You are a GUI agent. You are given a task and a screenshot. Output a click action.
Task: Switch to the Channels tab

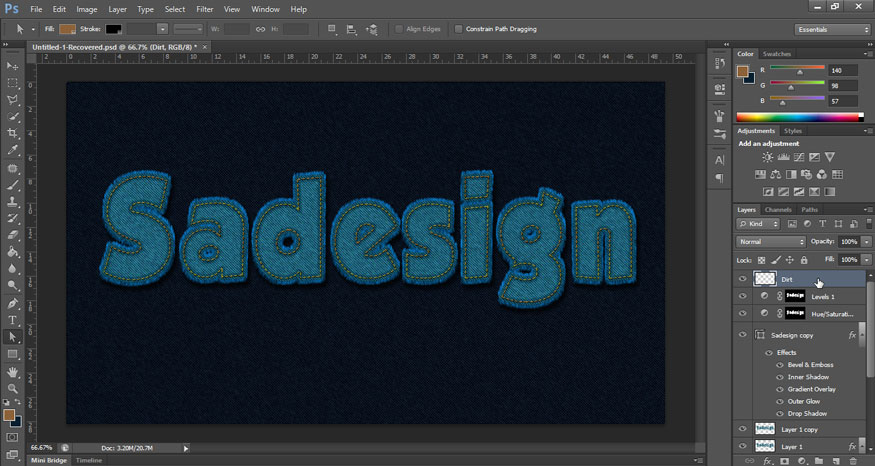(x=778, y=210)
